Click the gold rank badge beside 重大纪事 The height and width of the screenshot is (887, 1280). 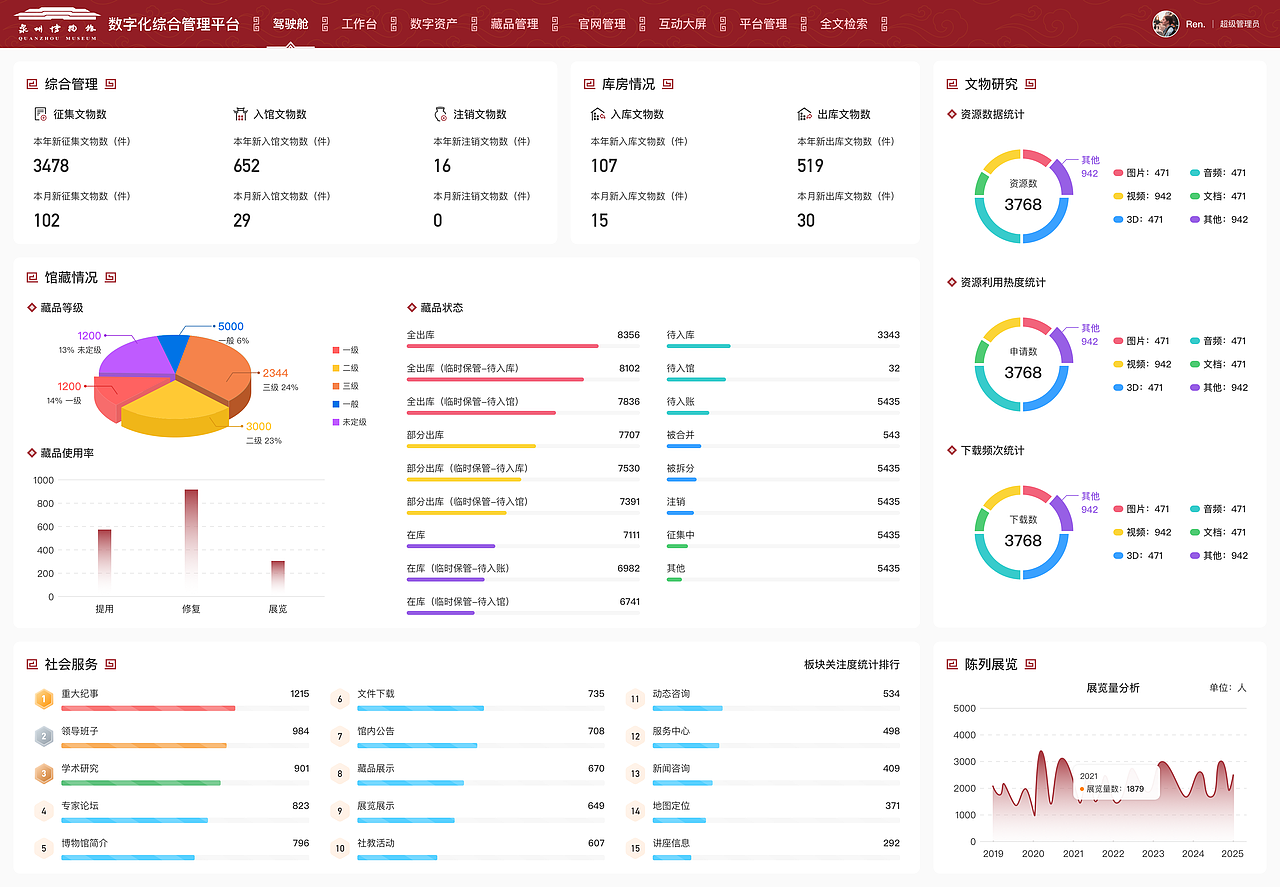click(x=44, y=698)
